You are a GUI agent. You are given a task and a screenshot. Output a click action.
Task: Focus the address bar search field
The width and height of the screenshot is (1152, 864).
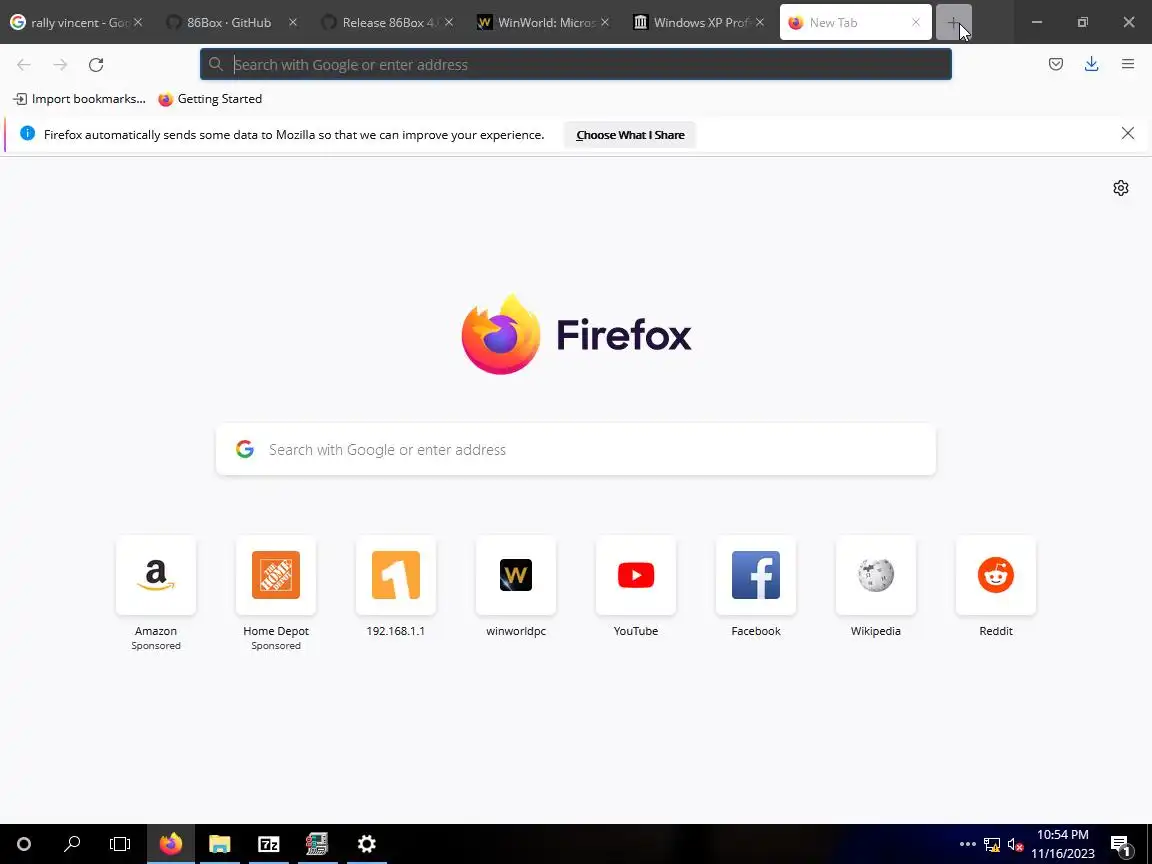tap(575, 65)
